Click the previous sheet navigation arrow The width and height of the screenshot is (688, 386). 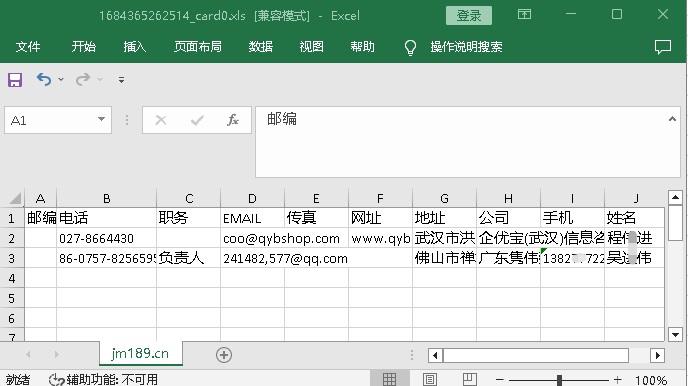[29, 354]
